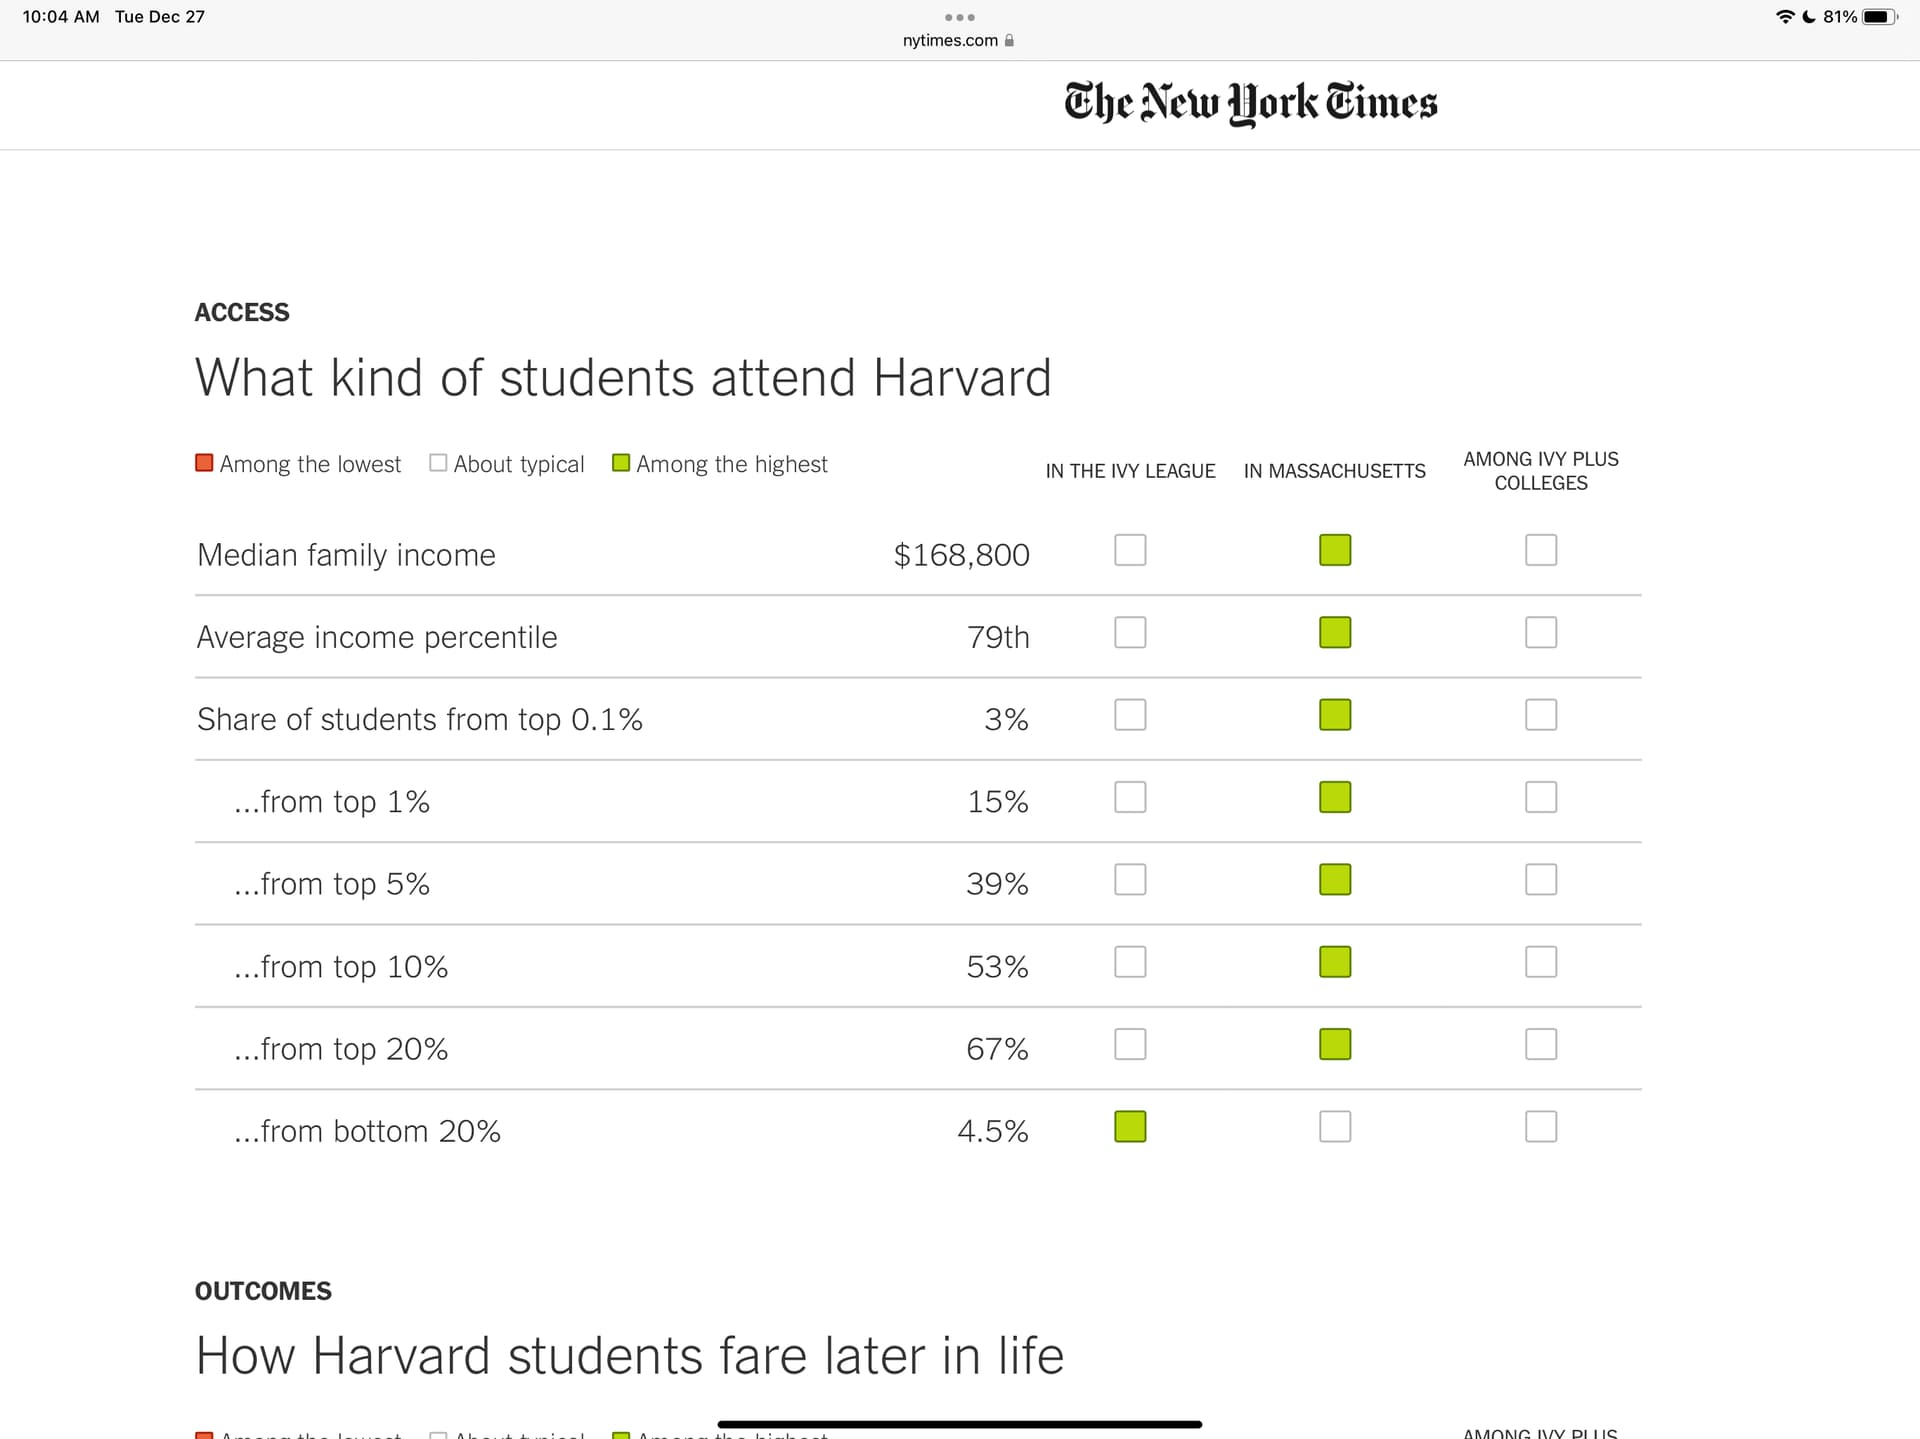
Task: Tap the battery indicator icon
Action: pyautogui.click(x=1878, y=17)
